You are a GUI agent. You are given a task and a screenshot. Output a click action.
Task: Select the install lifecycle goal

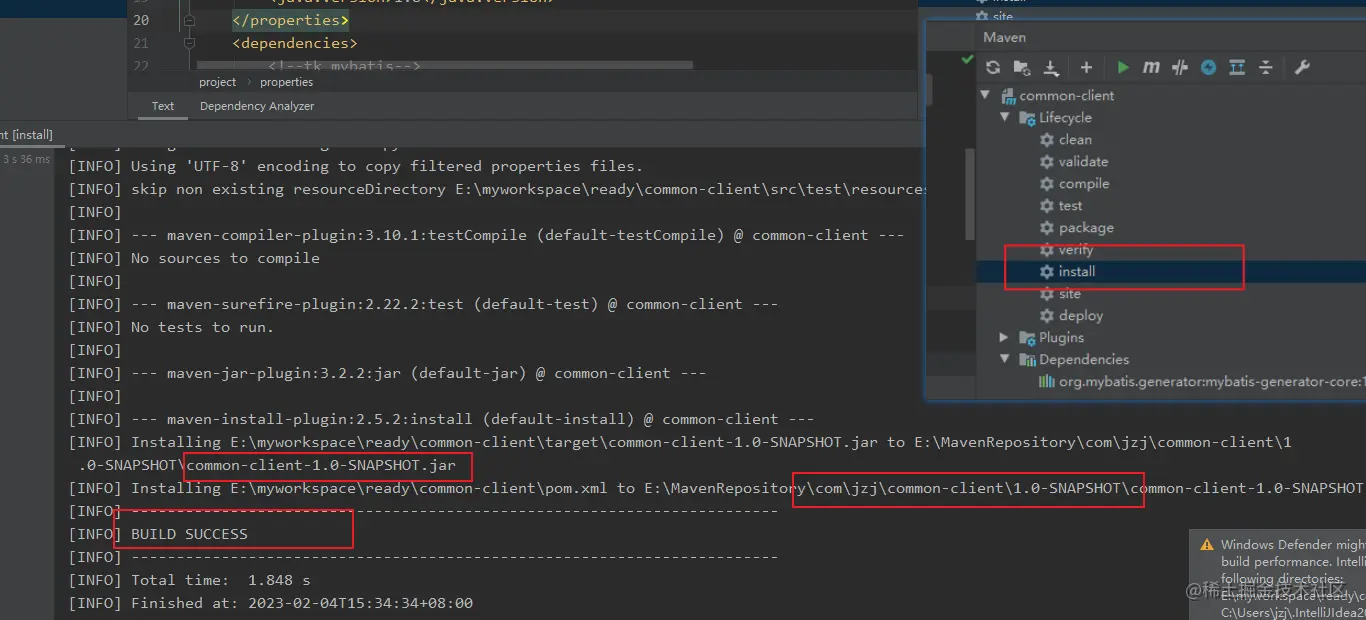click(1068, 271)
